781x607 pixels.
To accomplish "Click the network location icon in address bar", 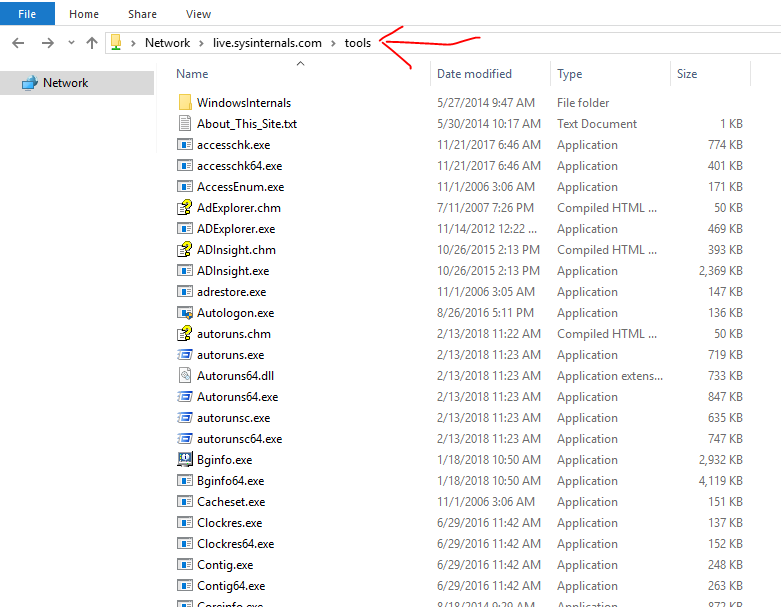I will (x=116, y=42).
